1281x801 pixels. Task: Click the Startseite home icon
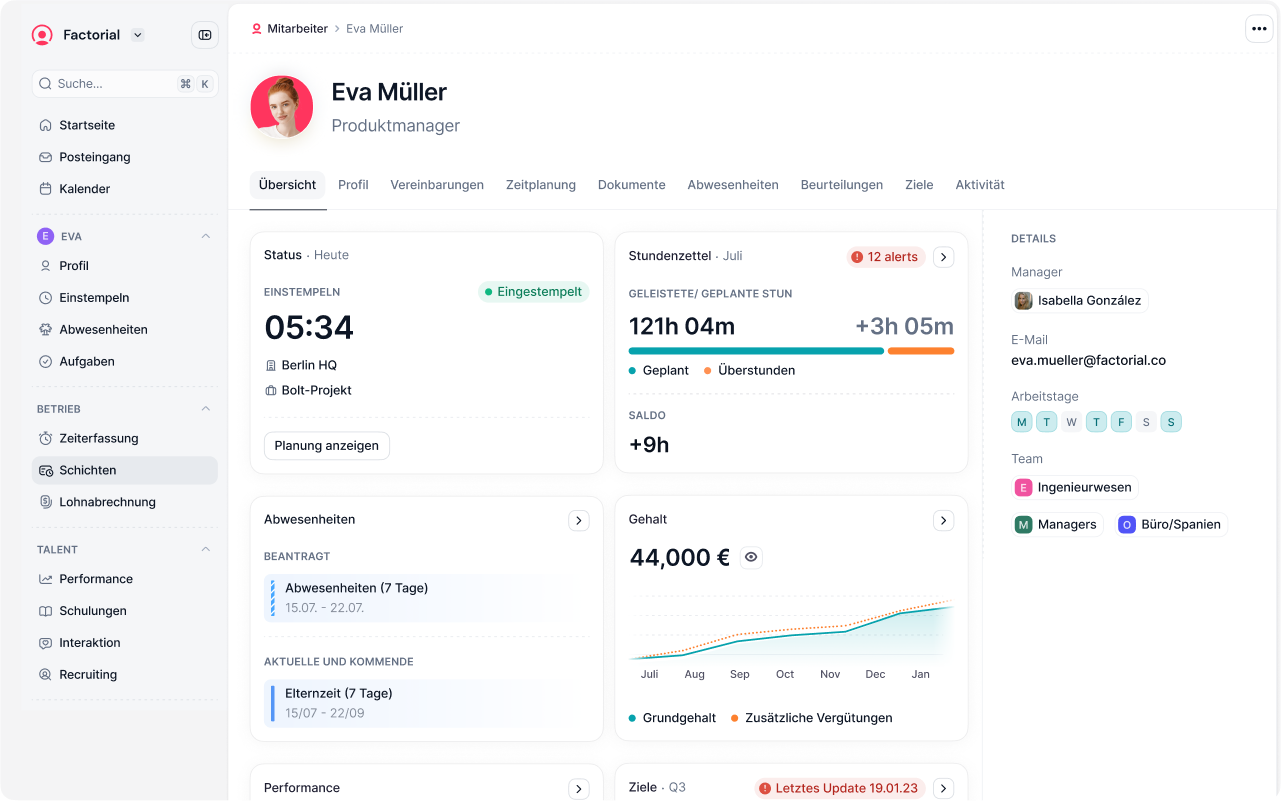point(45,126)
